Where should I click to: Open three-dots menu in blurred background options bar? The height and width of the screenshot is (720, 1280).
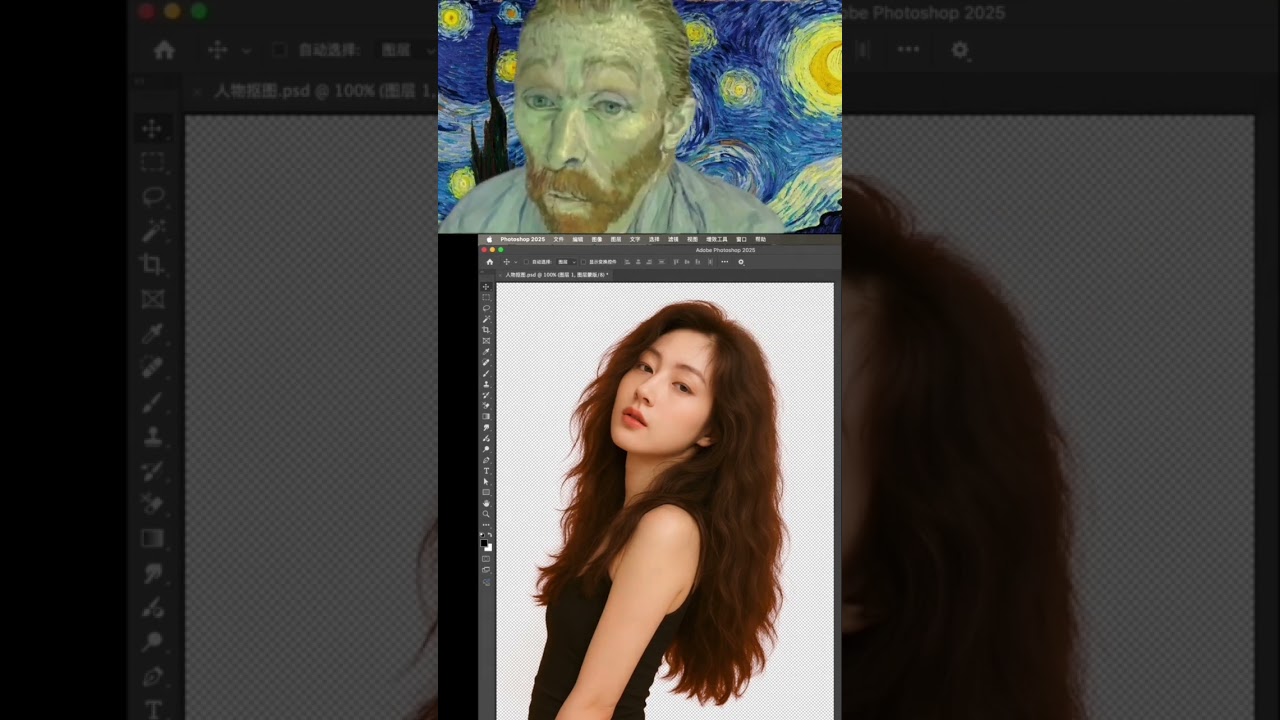pos(908,50)
